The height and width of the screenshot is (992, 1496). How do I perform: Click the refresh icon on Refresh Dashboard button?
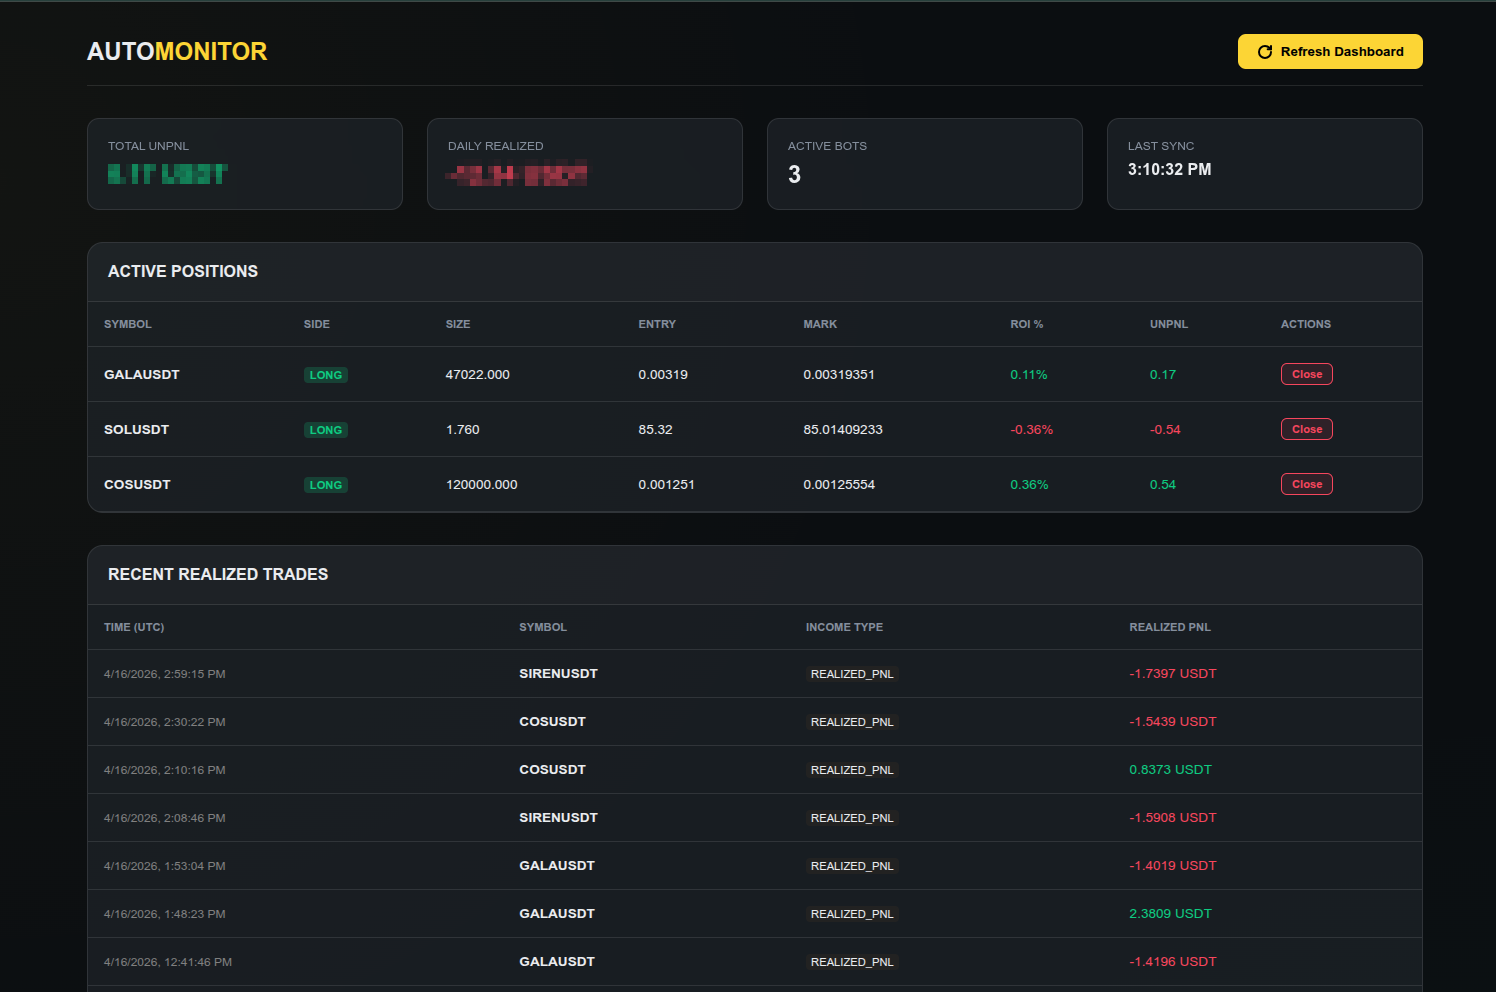coord(1264,51)
